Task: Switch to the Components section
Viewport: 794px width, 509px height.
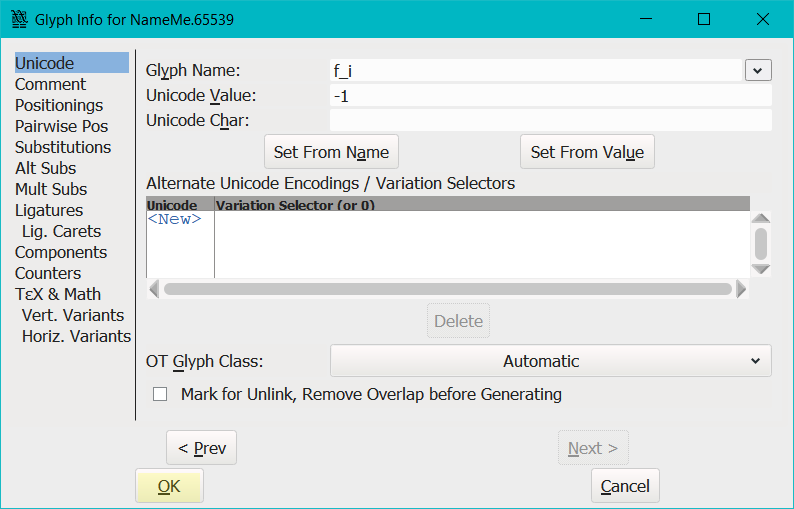Action: point(61,252)
